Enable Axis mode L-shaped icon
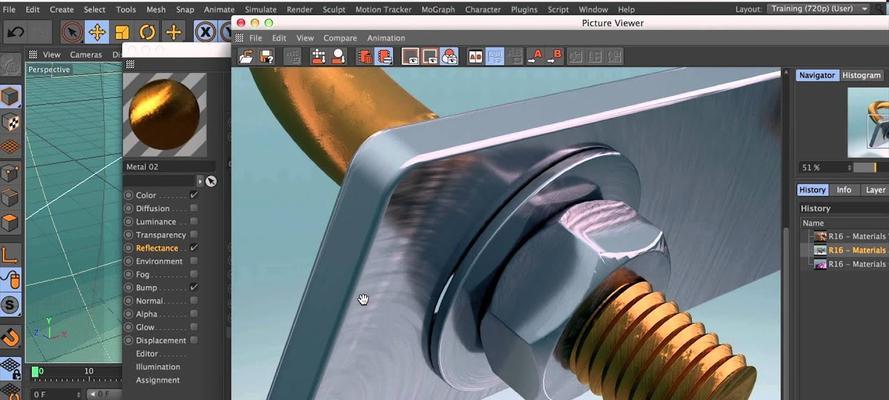This screenshot has height=400, width=889. click(10, 254)
